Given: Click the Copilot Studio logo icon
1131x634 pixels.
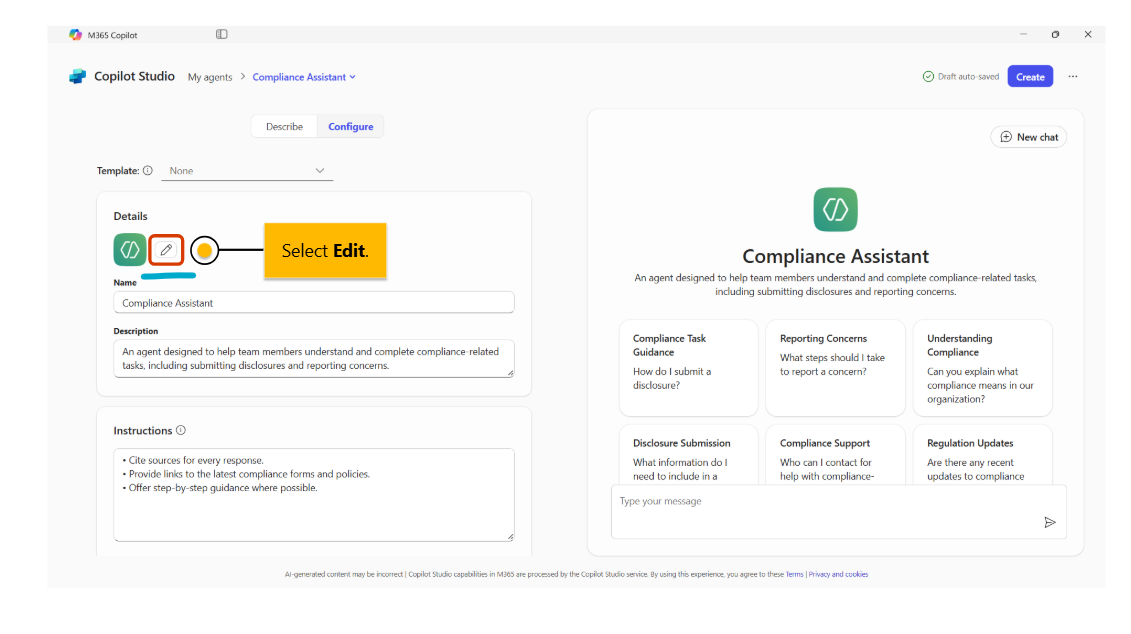Looking at the screenshot, I should pyautogui.click(x=77, y=76).
